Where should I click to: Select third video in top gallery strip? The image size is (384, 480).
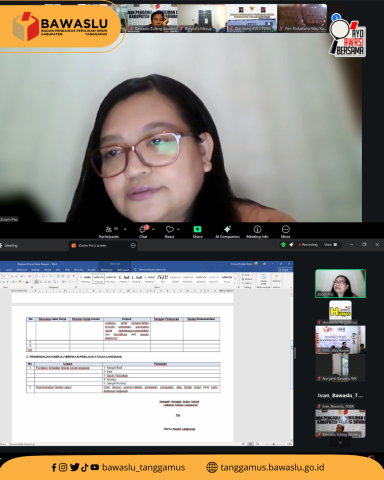point(252,18)
